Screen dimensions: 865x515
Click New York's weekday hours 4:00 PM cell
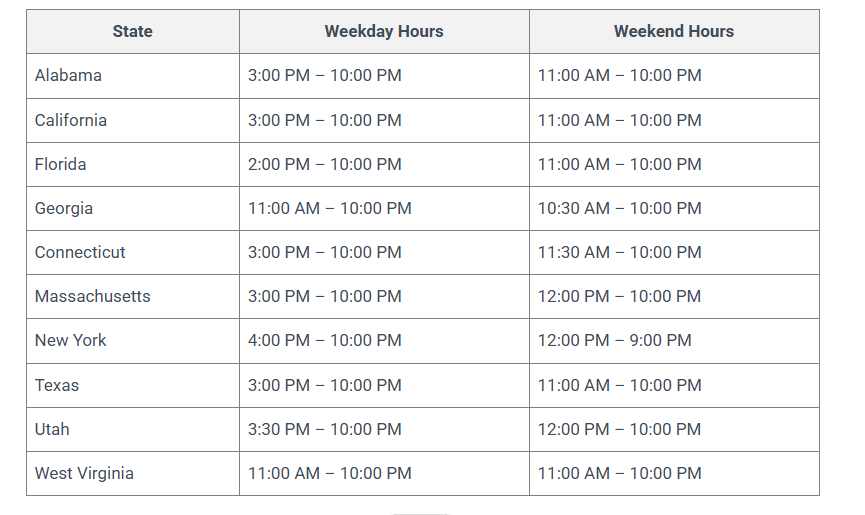325,340
